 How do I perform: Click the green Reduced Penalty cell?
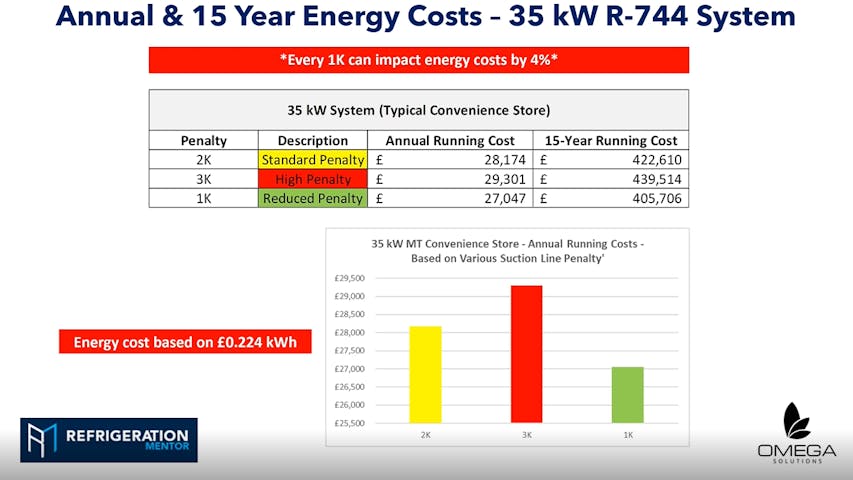(313, 198)
